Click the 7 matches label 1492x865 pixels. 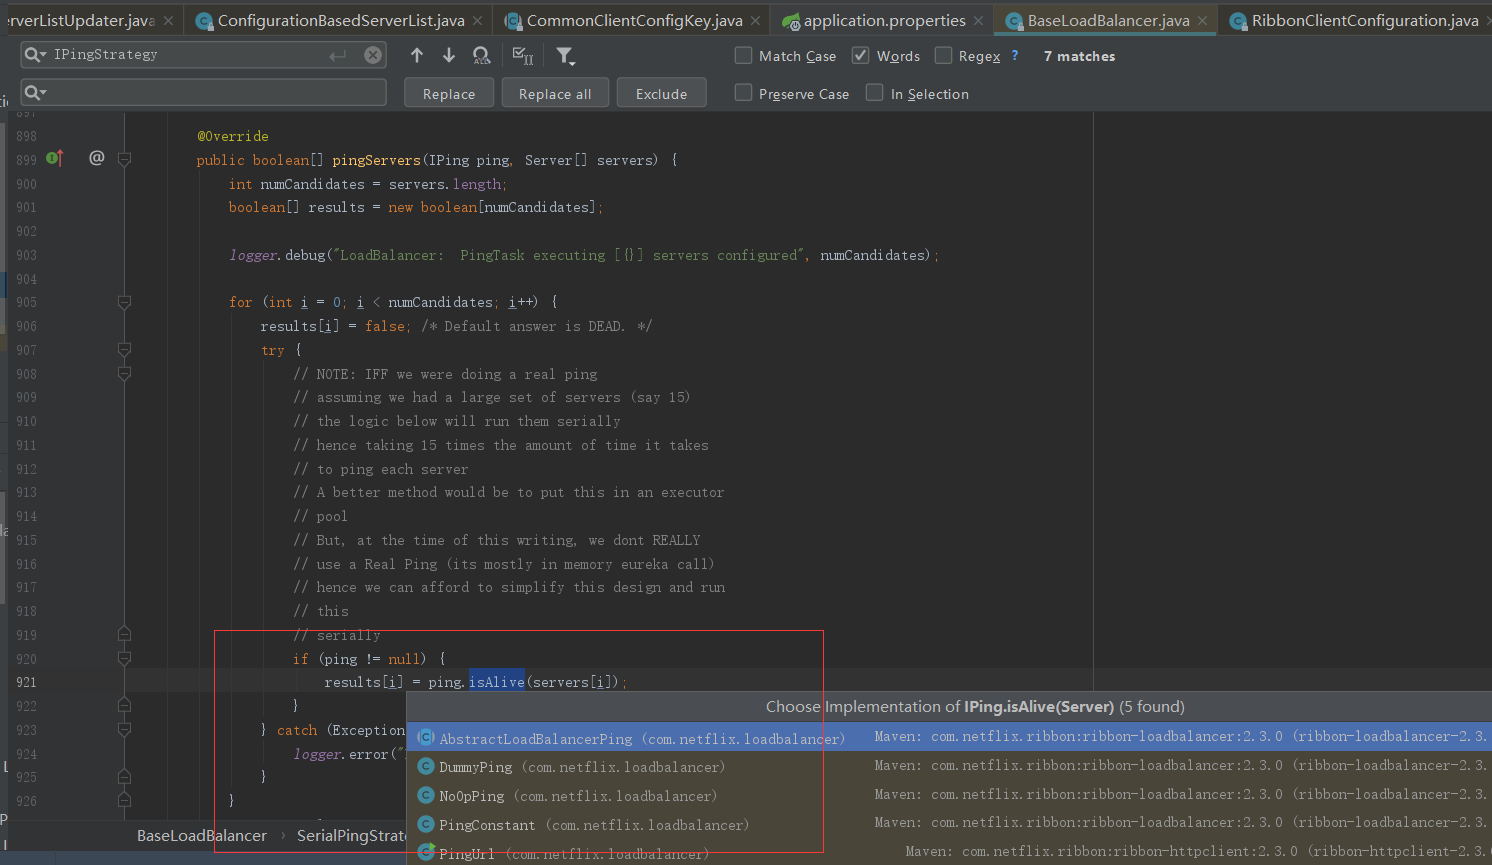[x=1079, y=56]
